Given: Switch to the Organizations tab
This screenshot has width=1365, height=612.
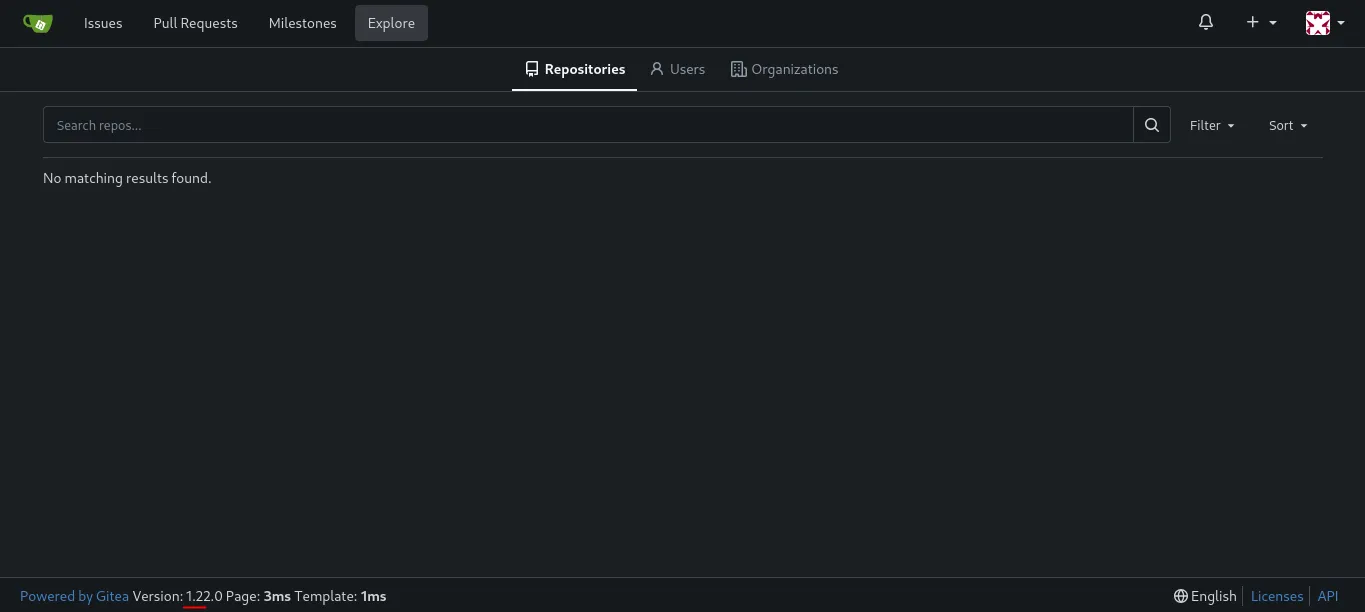Looking at the screenshot, I should click(x=784, y=69).
